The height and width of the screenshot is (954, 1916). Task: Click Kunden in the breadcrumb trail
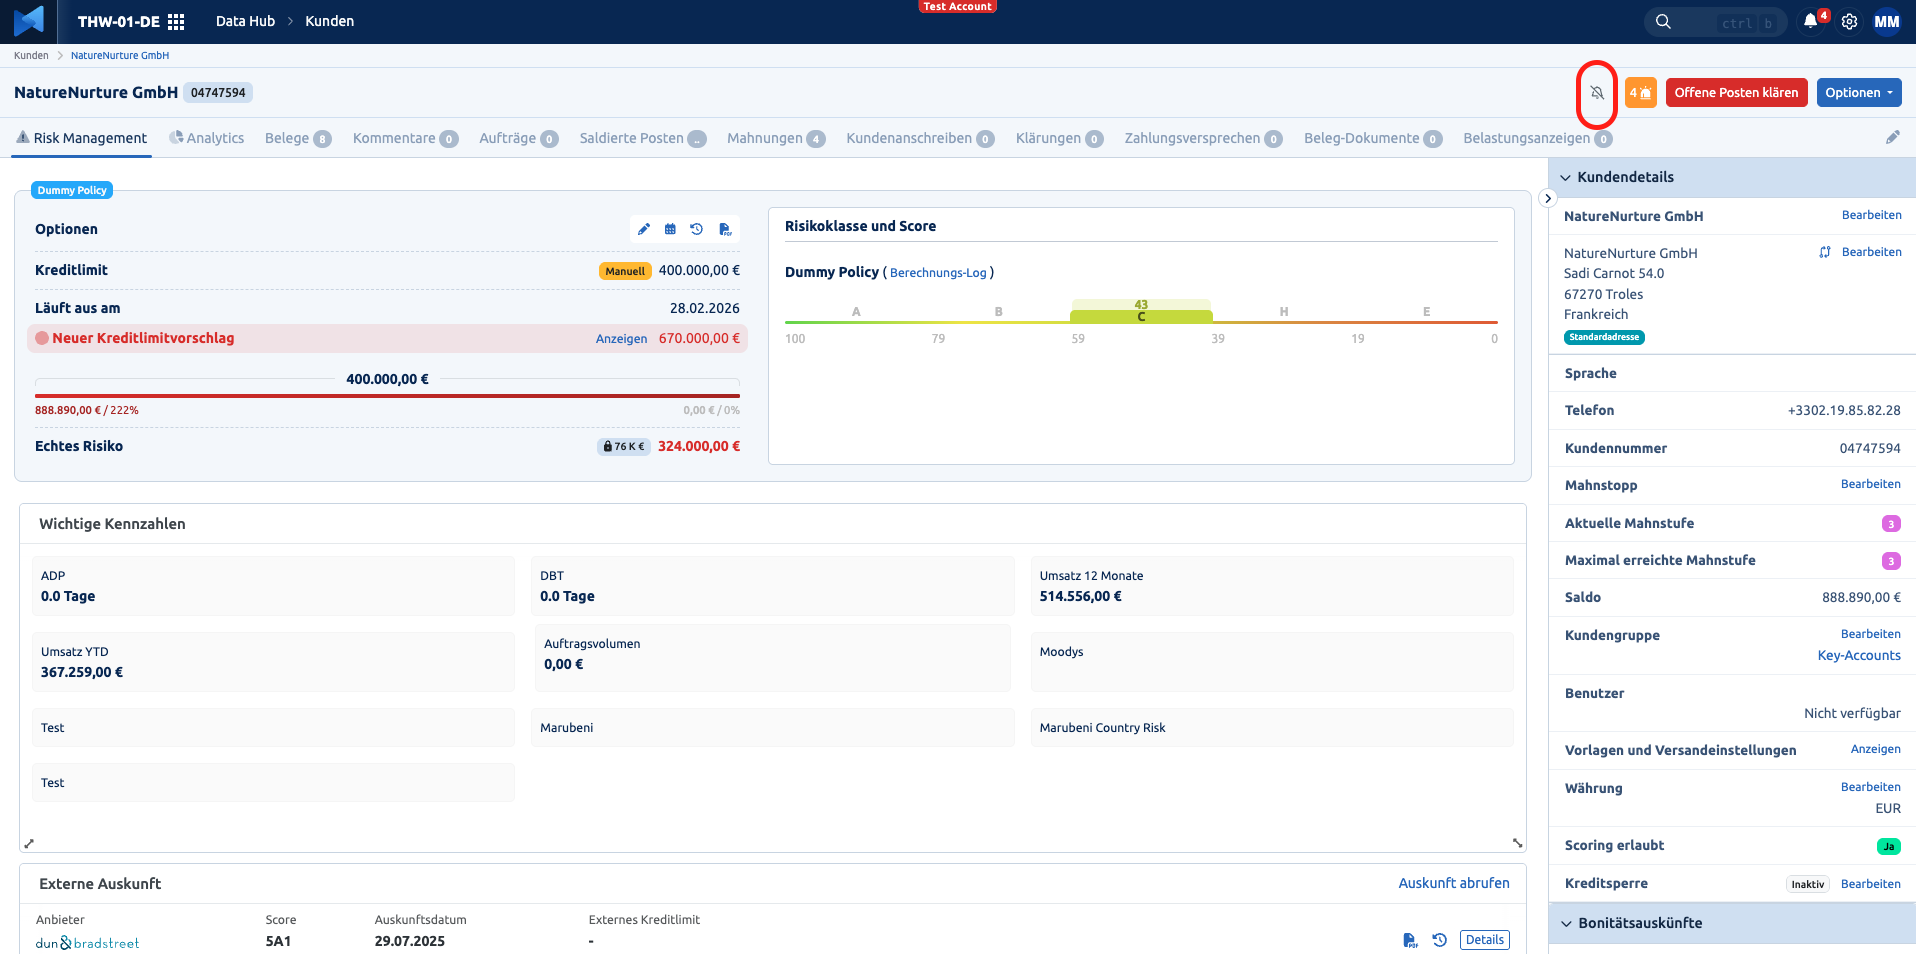[31, 56]
